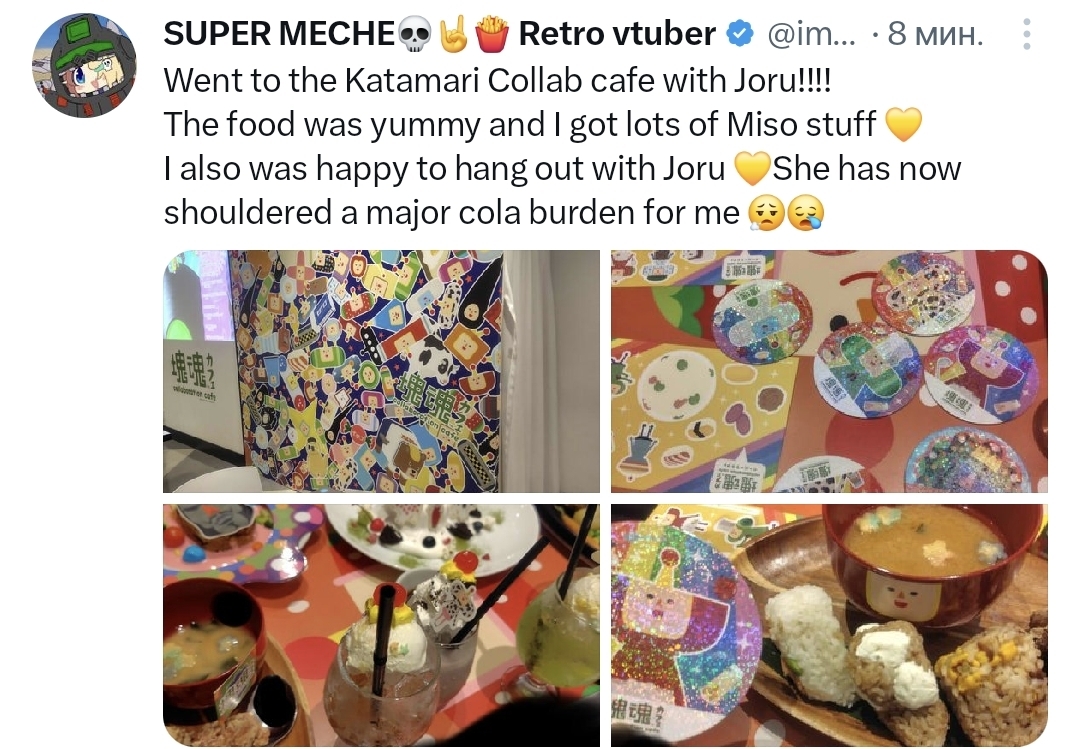Click the yellow heart after Joru
This screenshot has width=1079, height=749.
pyautogui.click(x=751, y=169)
